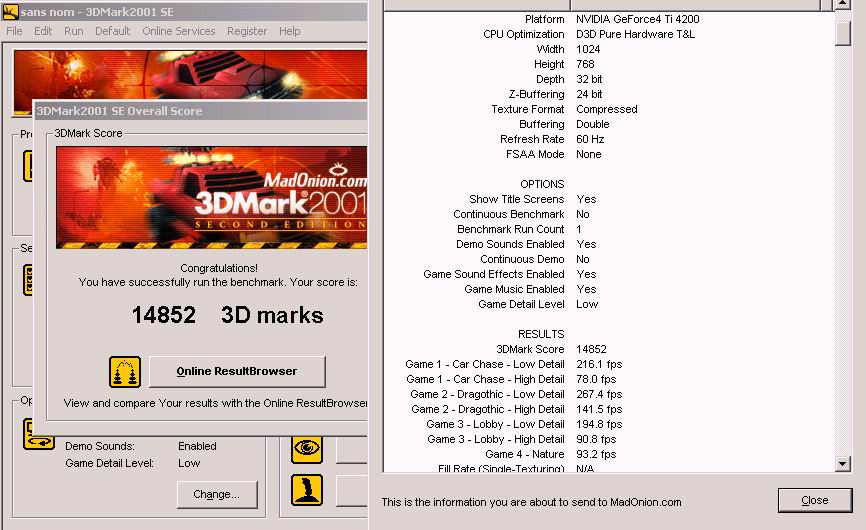This screenshot has height=530, width=866.
Task: Click the scrollbar down arrow in results list
Action: tap(844, 463)
